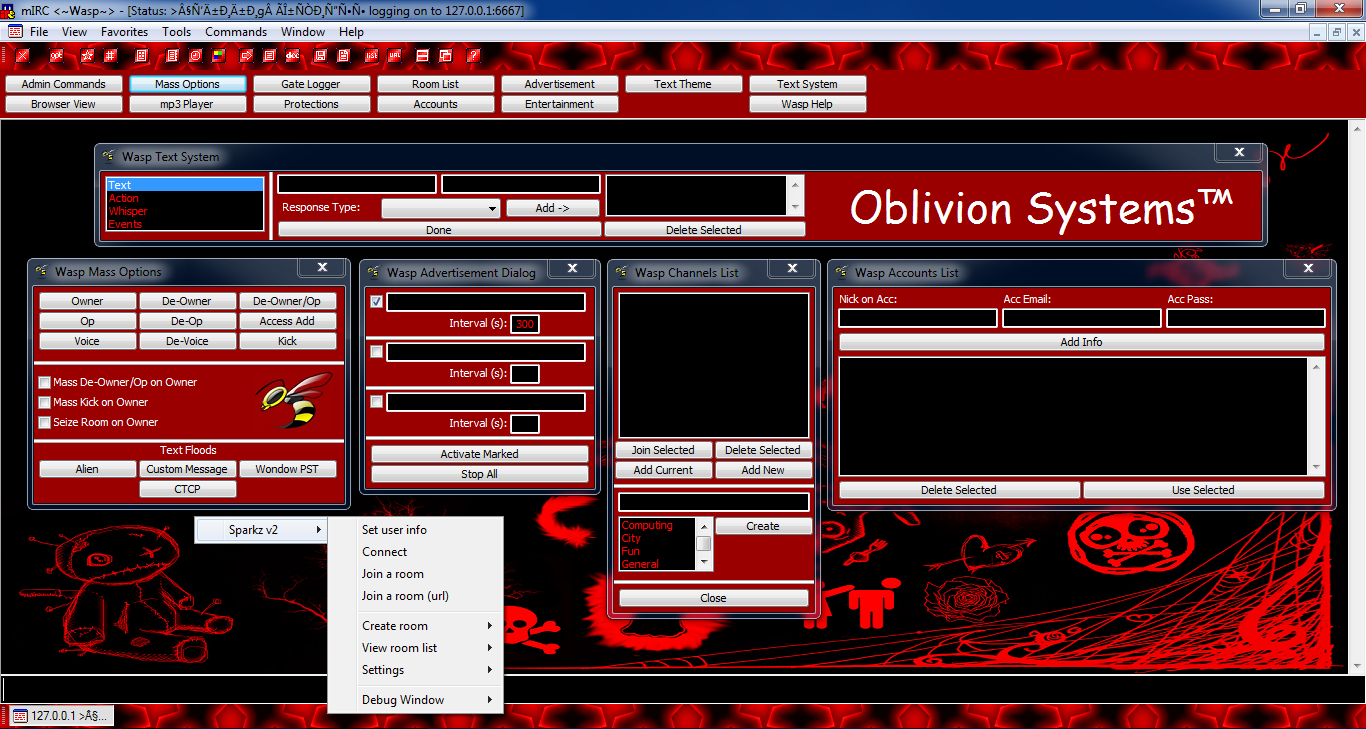Click the mIRC system menu icon beside File
This screenshot has width=1366, height=729.
coord(15,32)
